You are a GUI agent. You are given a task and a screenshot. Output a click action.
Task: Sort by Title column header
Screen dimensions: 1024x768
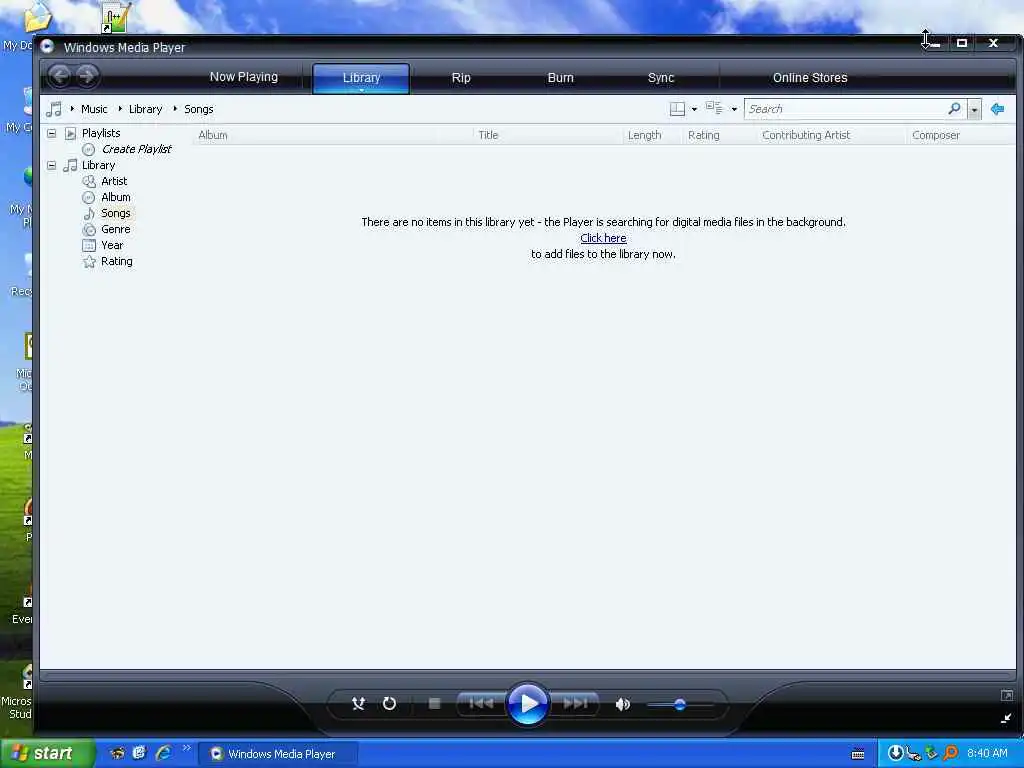(x=488, y=135)
